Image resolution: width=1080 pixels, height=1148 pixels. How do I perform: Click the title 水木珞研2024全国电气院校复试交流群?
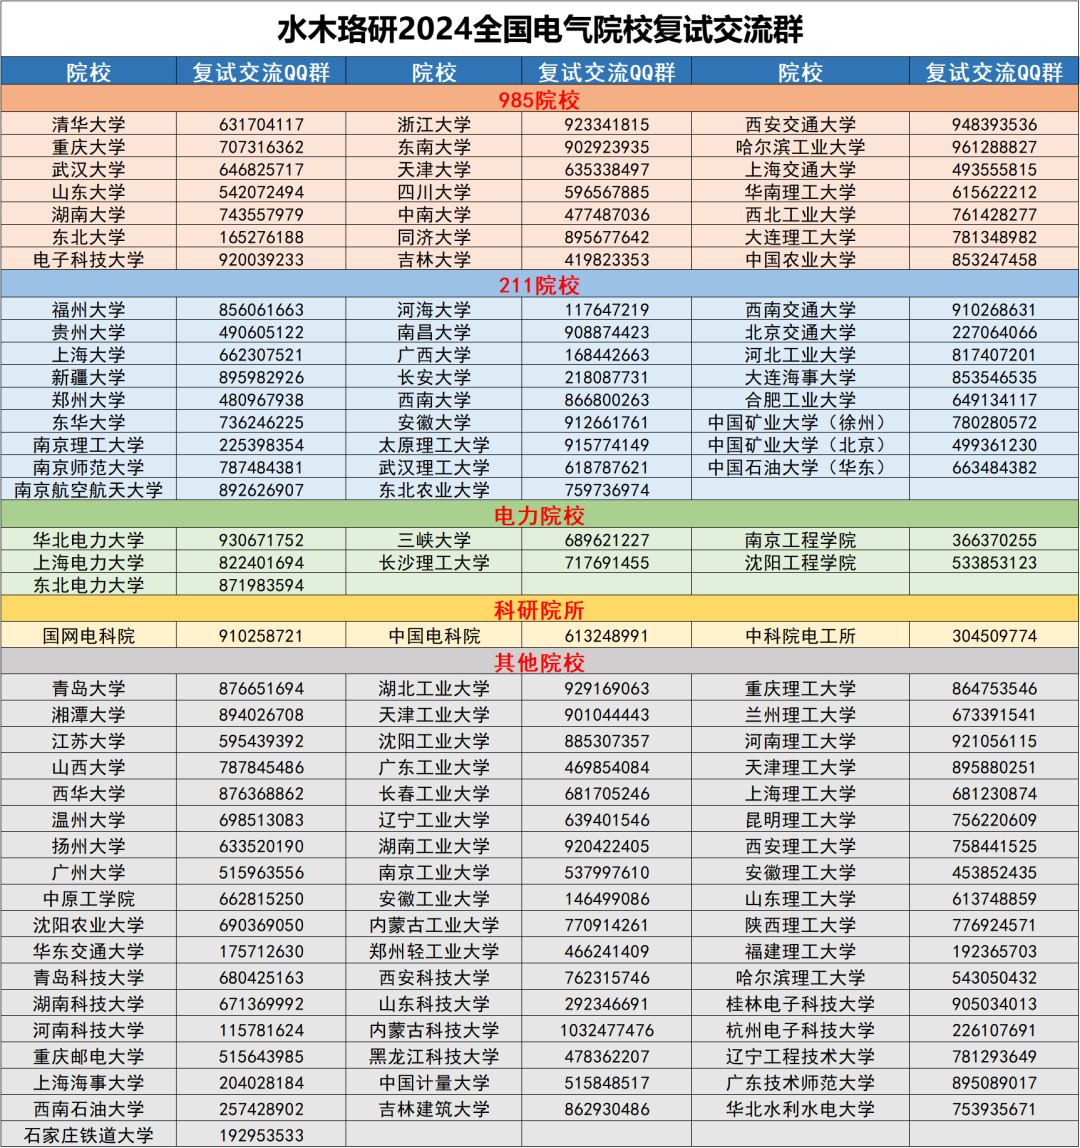point(540,29)
